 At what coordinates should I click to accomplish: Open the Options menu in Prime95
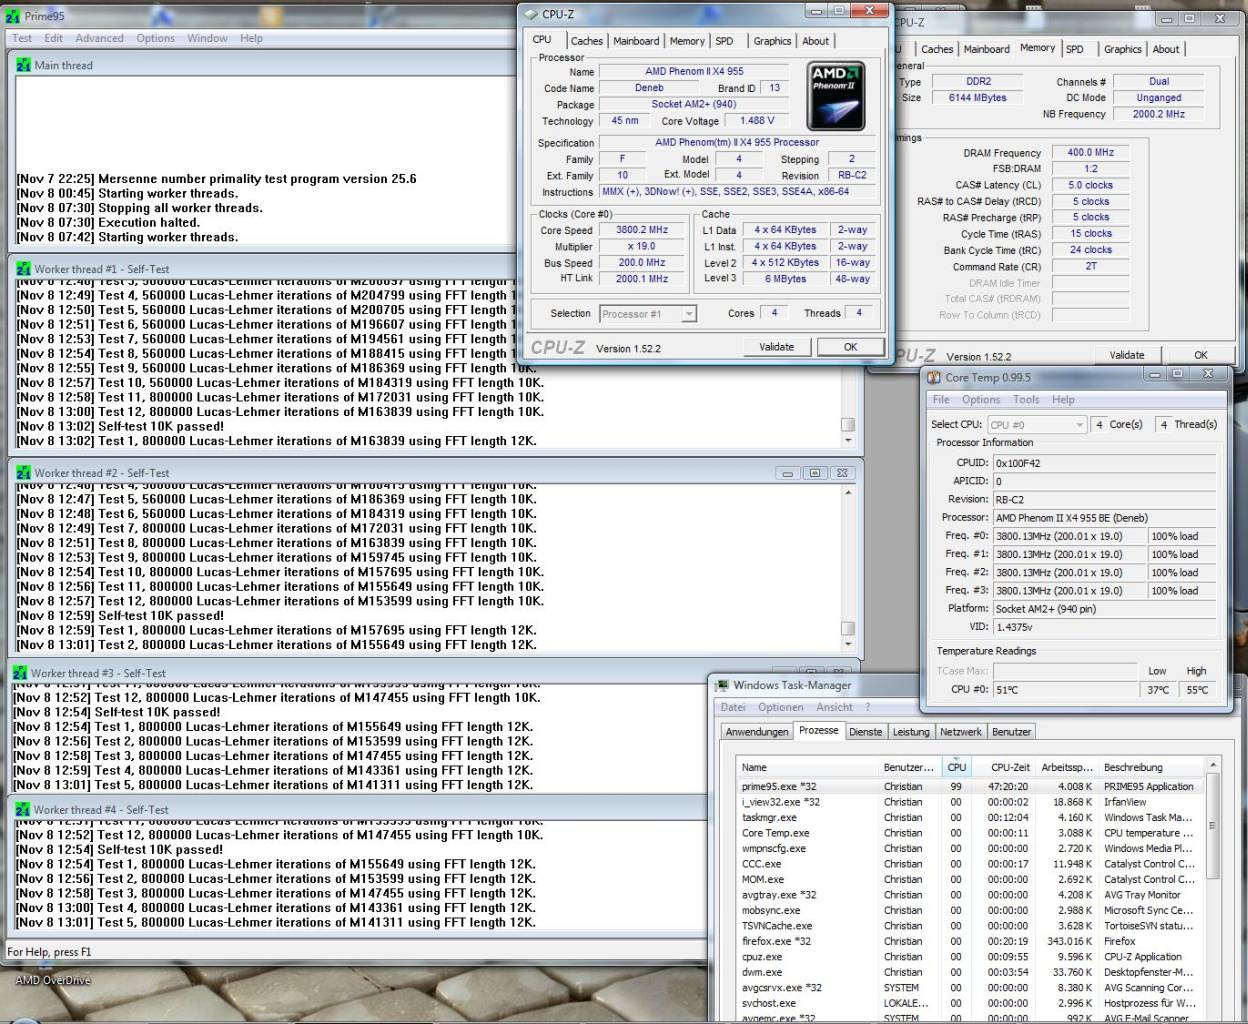(x=156, y=38)
